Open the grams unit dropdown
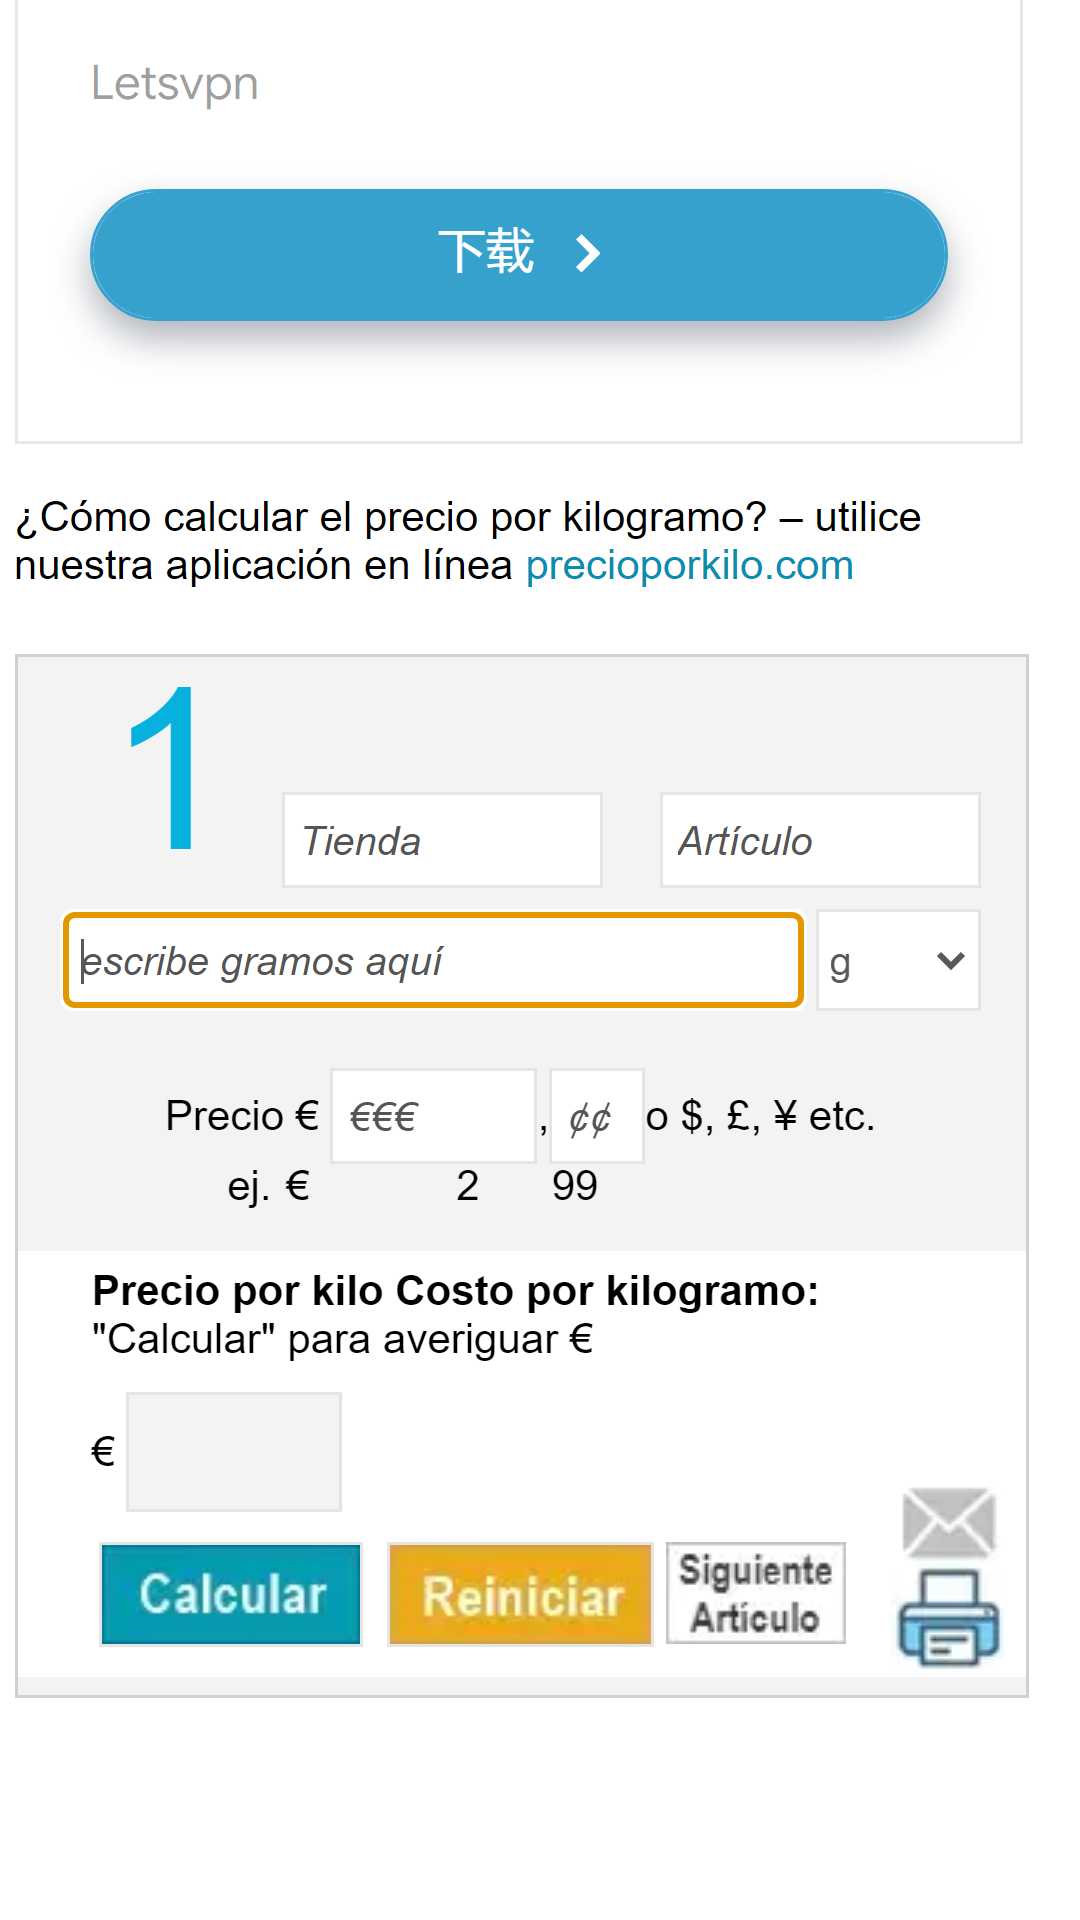Image resolution: width=1080 pixels, height=1920 pixels. [x=898, y=960]
